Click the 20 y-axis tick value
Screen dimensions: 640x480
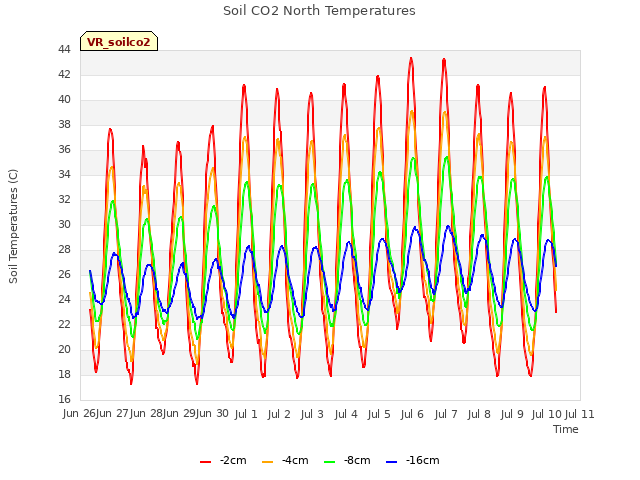(64, 349)
